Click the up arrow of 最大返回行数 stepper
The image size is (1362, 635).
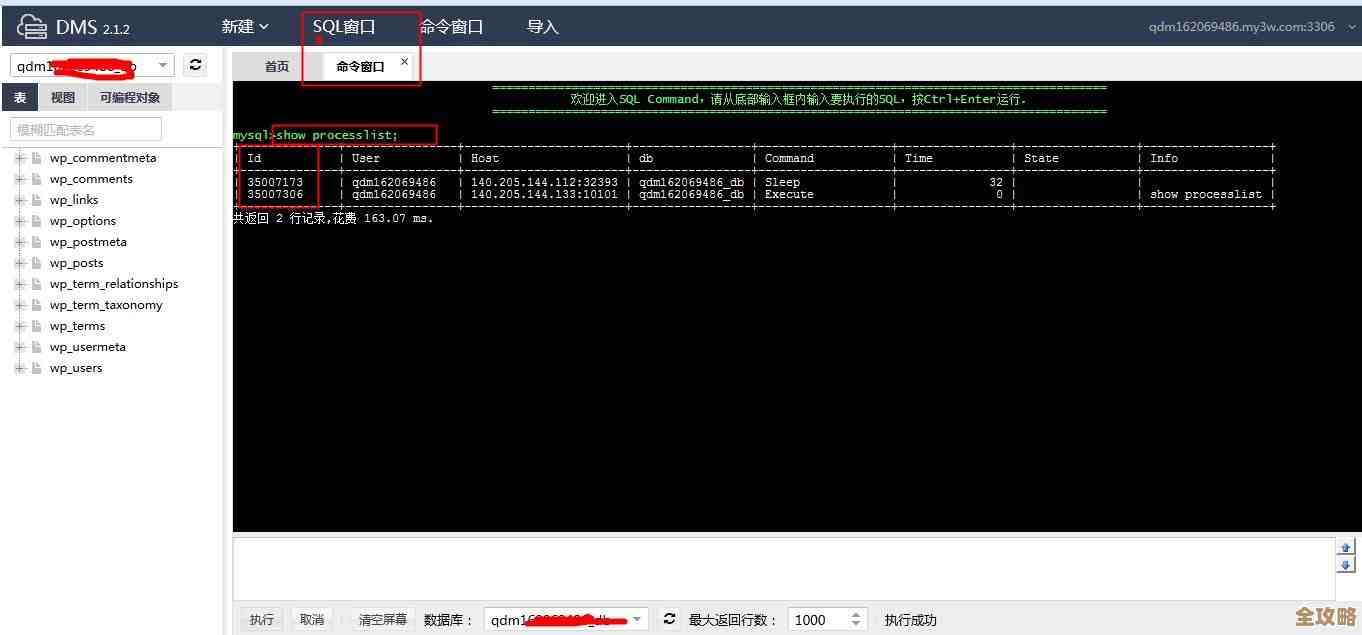857,613
